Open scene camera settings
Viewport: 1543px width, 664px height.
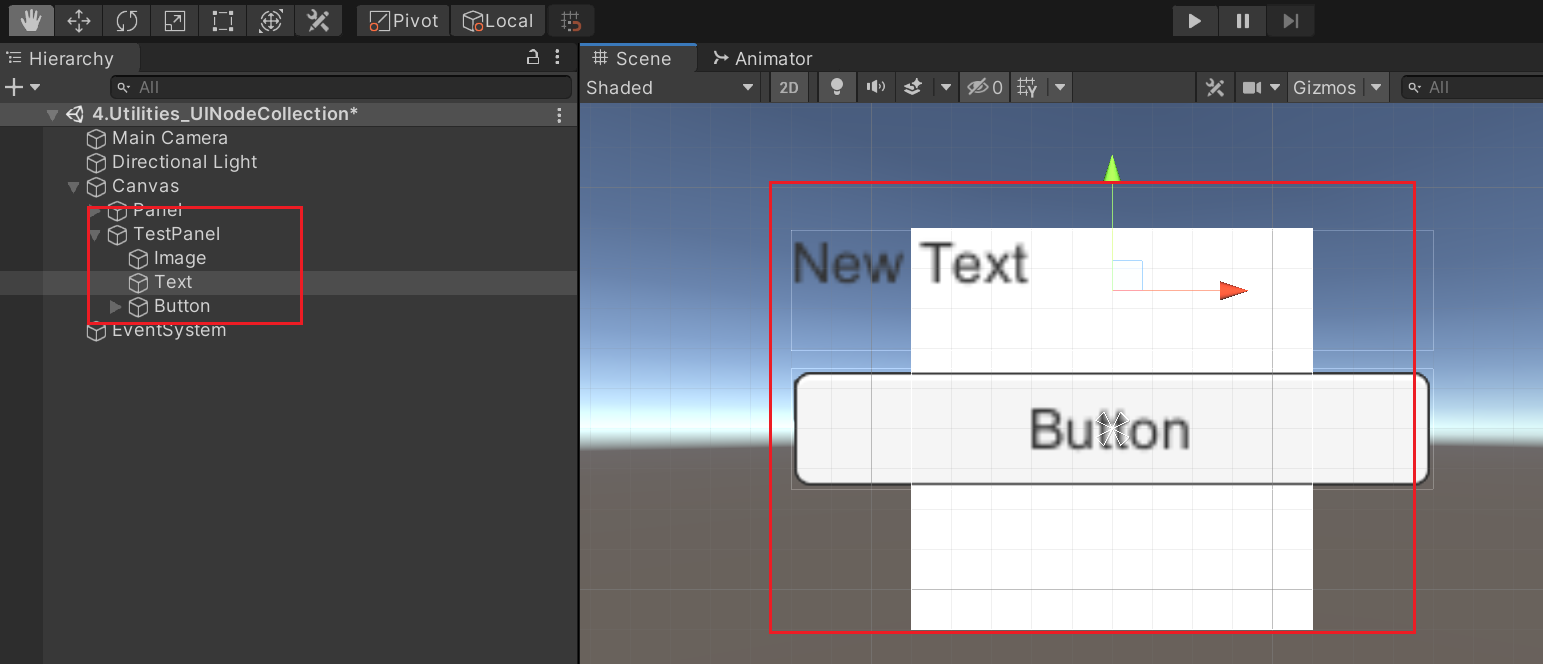pos(1251,88)
